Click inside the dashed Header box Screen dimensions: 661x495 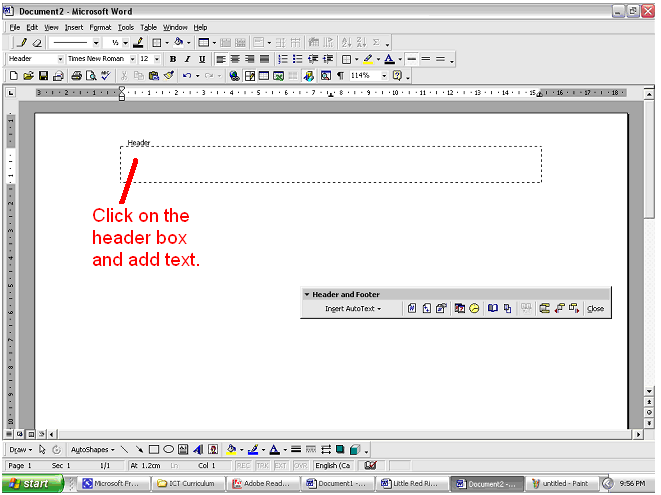331,164
